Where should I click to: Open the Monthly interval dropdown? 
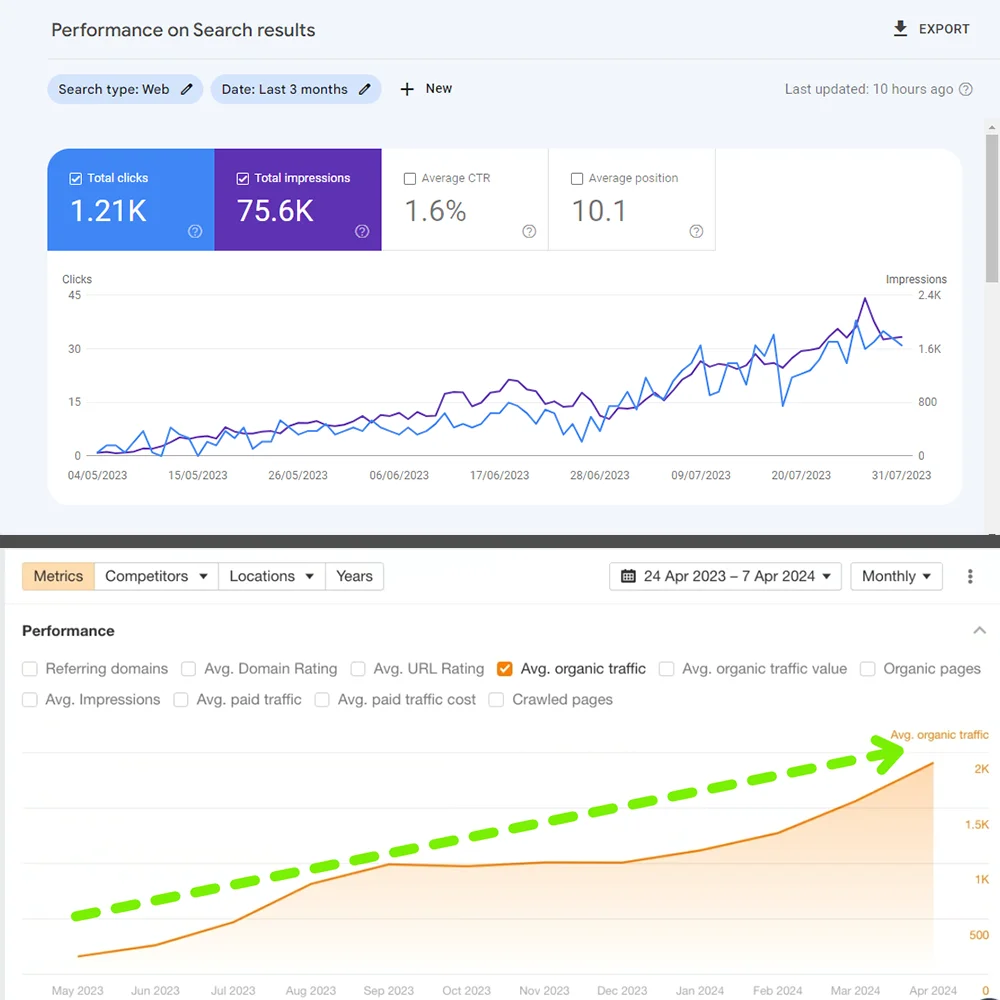[896, 576]
